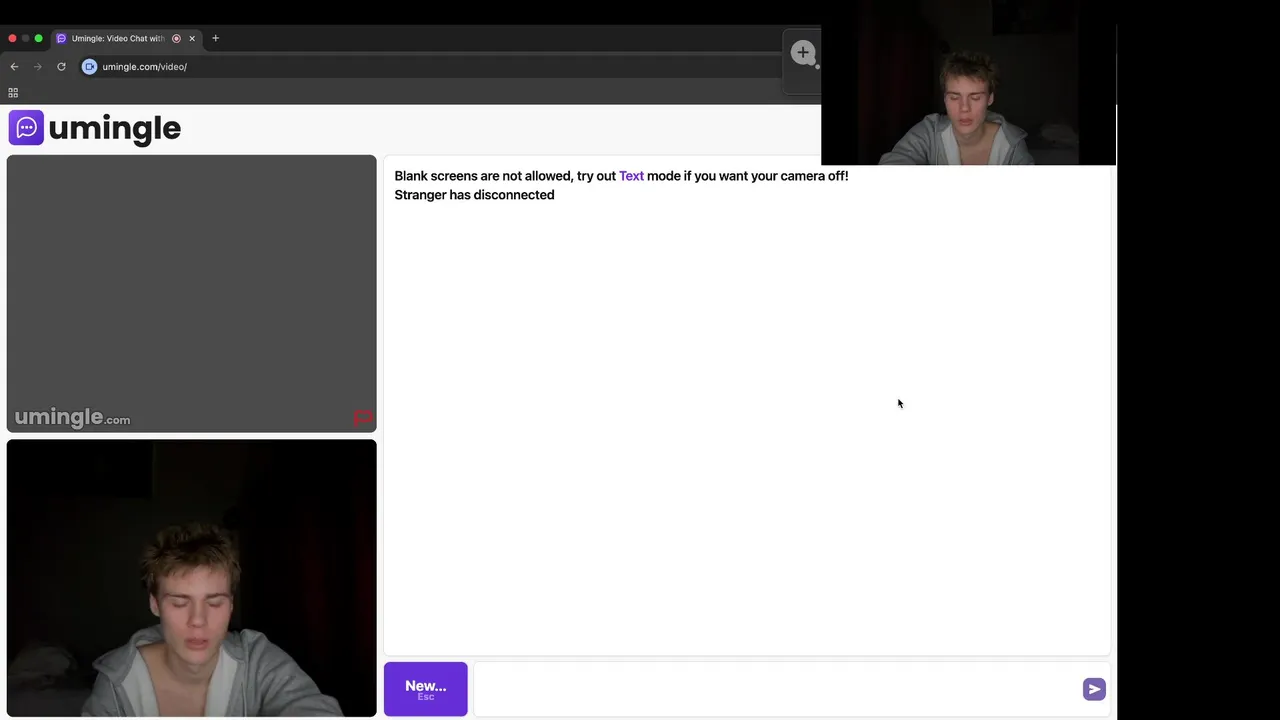Click the Umingle chat bubble logo icon
The image size is (1280, 720).
pos(26,128)
